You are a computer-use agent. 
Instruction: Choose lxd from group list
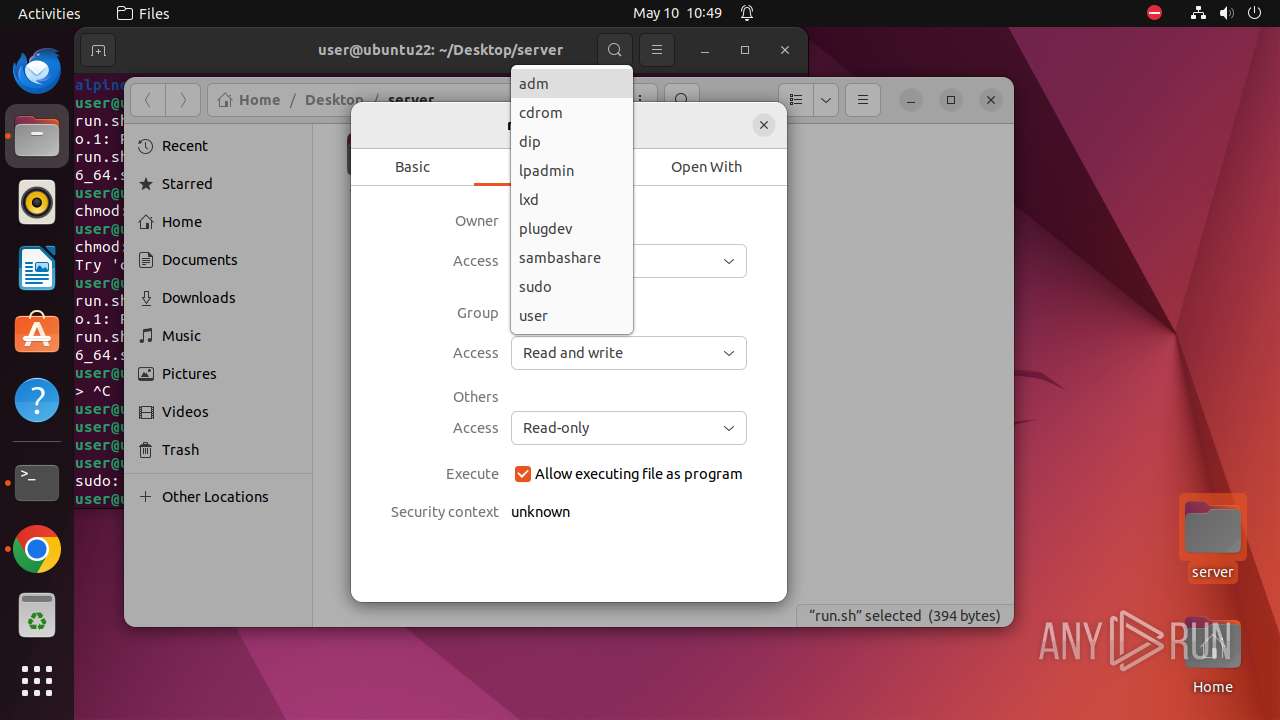(x=572, y=200)
